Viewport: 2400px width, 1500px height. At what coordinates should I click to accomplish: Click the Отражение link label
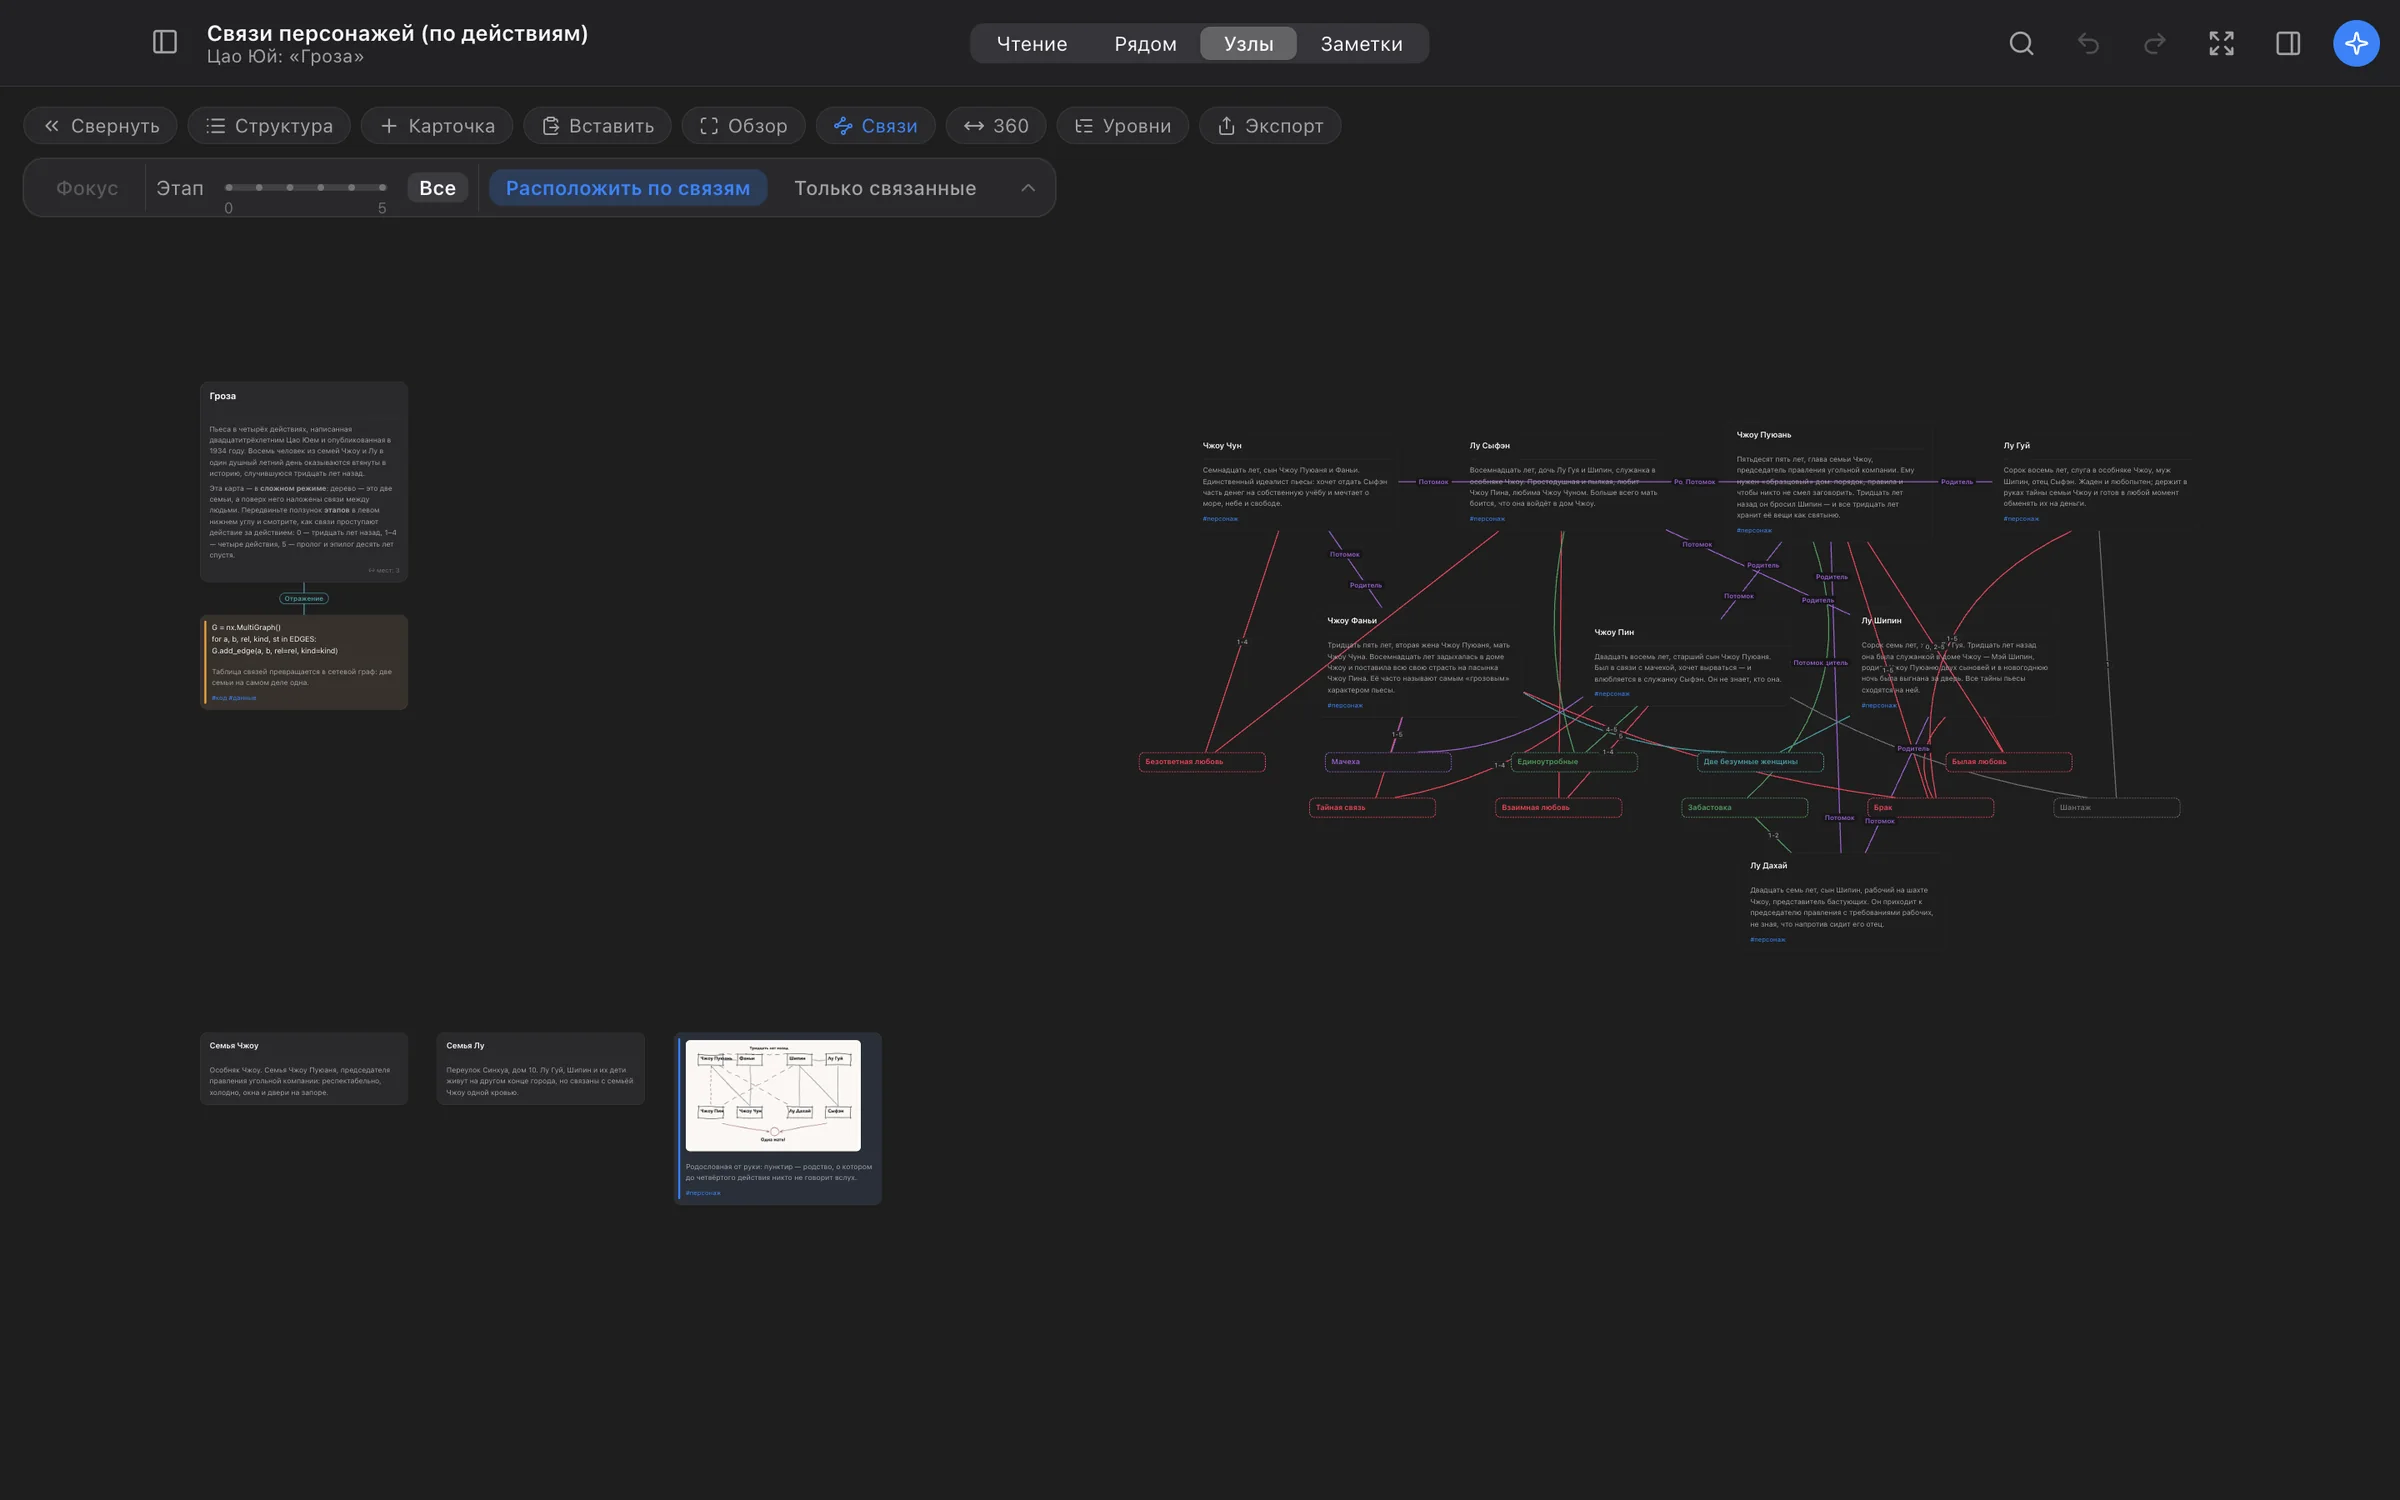tap(304, 598)
